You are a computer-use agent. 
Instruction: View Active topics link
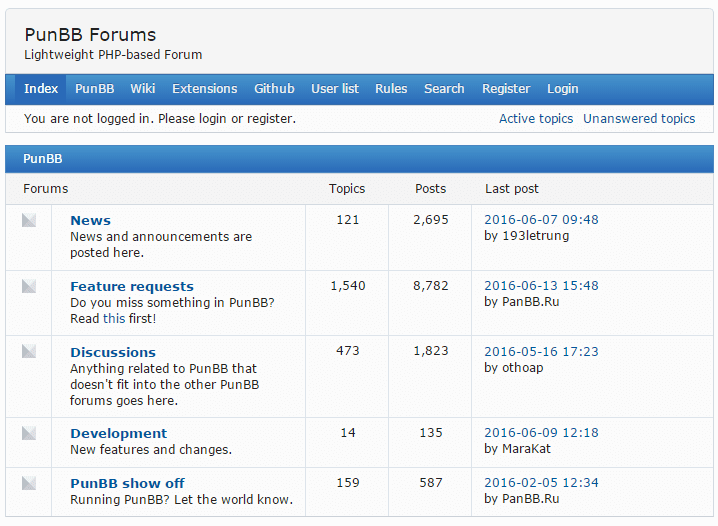(x=536, y=118)
